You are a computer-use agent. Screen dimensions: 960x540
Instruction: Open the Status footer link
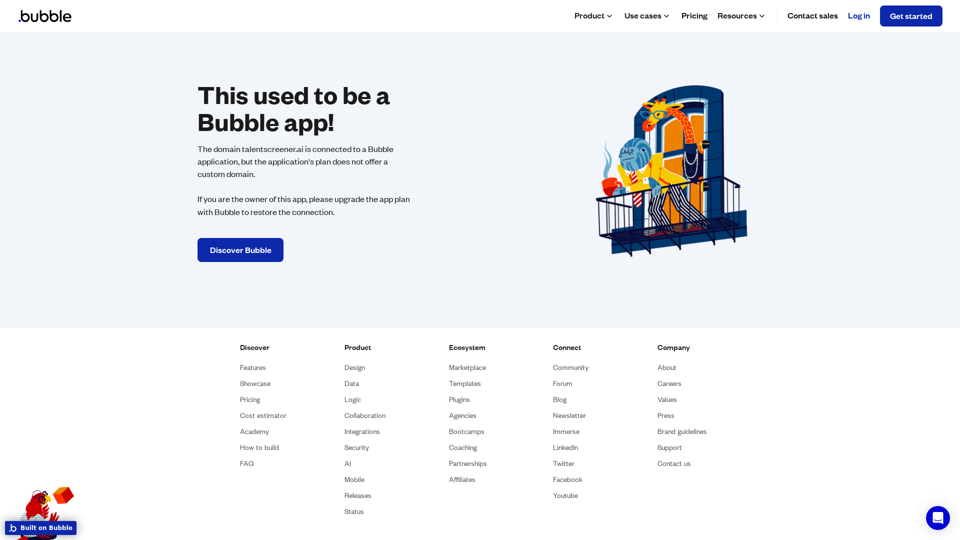(354, 511)
